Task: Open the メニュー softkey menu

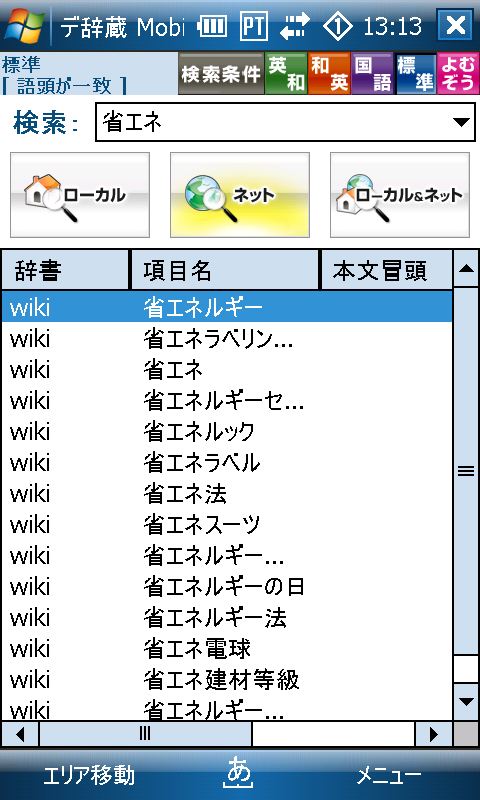Action: 389,776
